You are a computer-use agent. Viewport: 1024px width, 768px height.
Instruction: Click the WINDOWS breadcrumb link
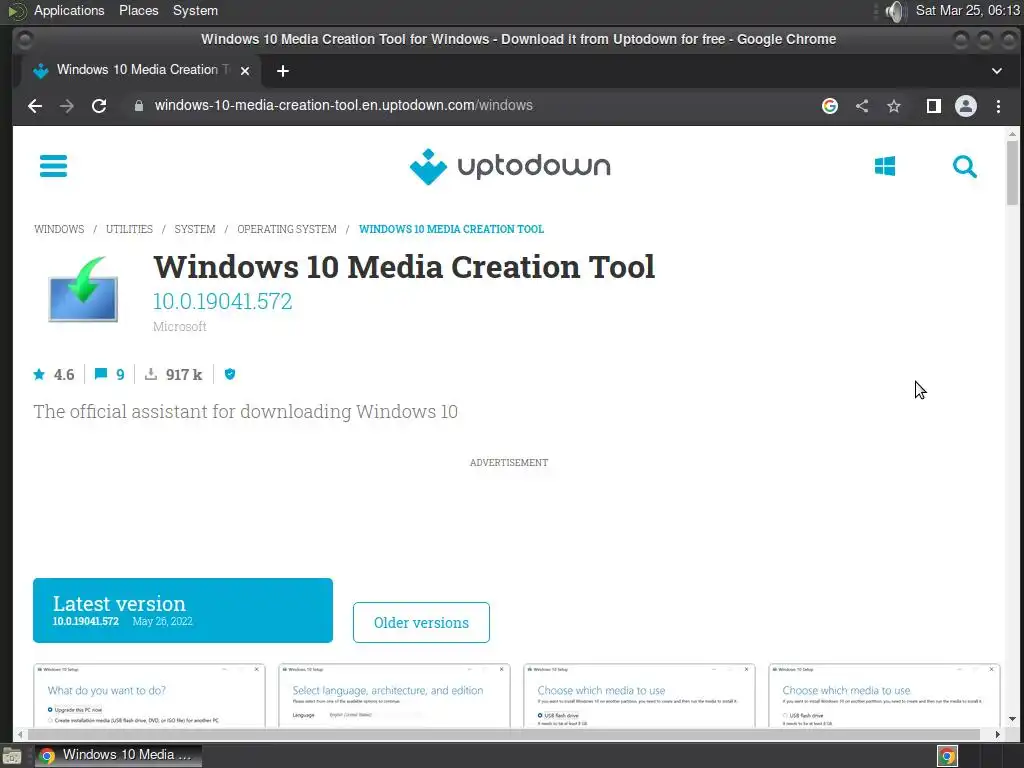click(59, 229)
